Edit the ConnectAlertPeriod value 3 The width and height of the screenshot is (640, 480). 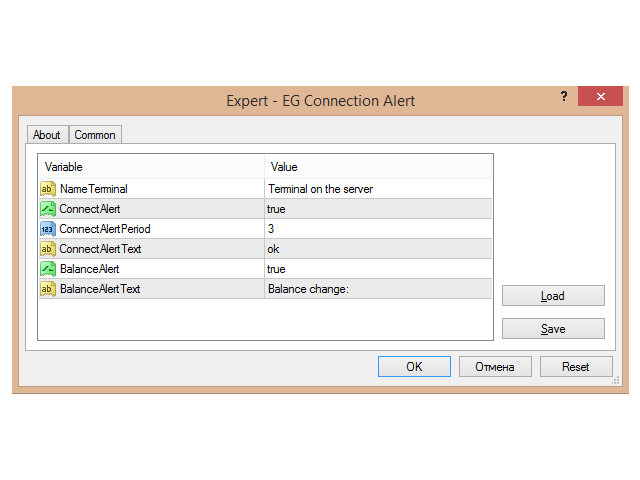pos(378,229)
